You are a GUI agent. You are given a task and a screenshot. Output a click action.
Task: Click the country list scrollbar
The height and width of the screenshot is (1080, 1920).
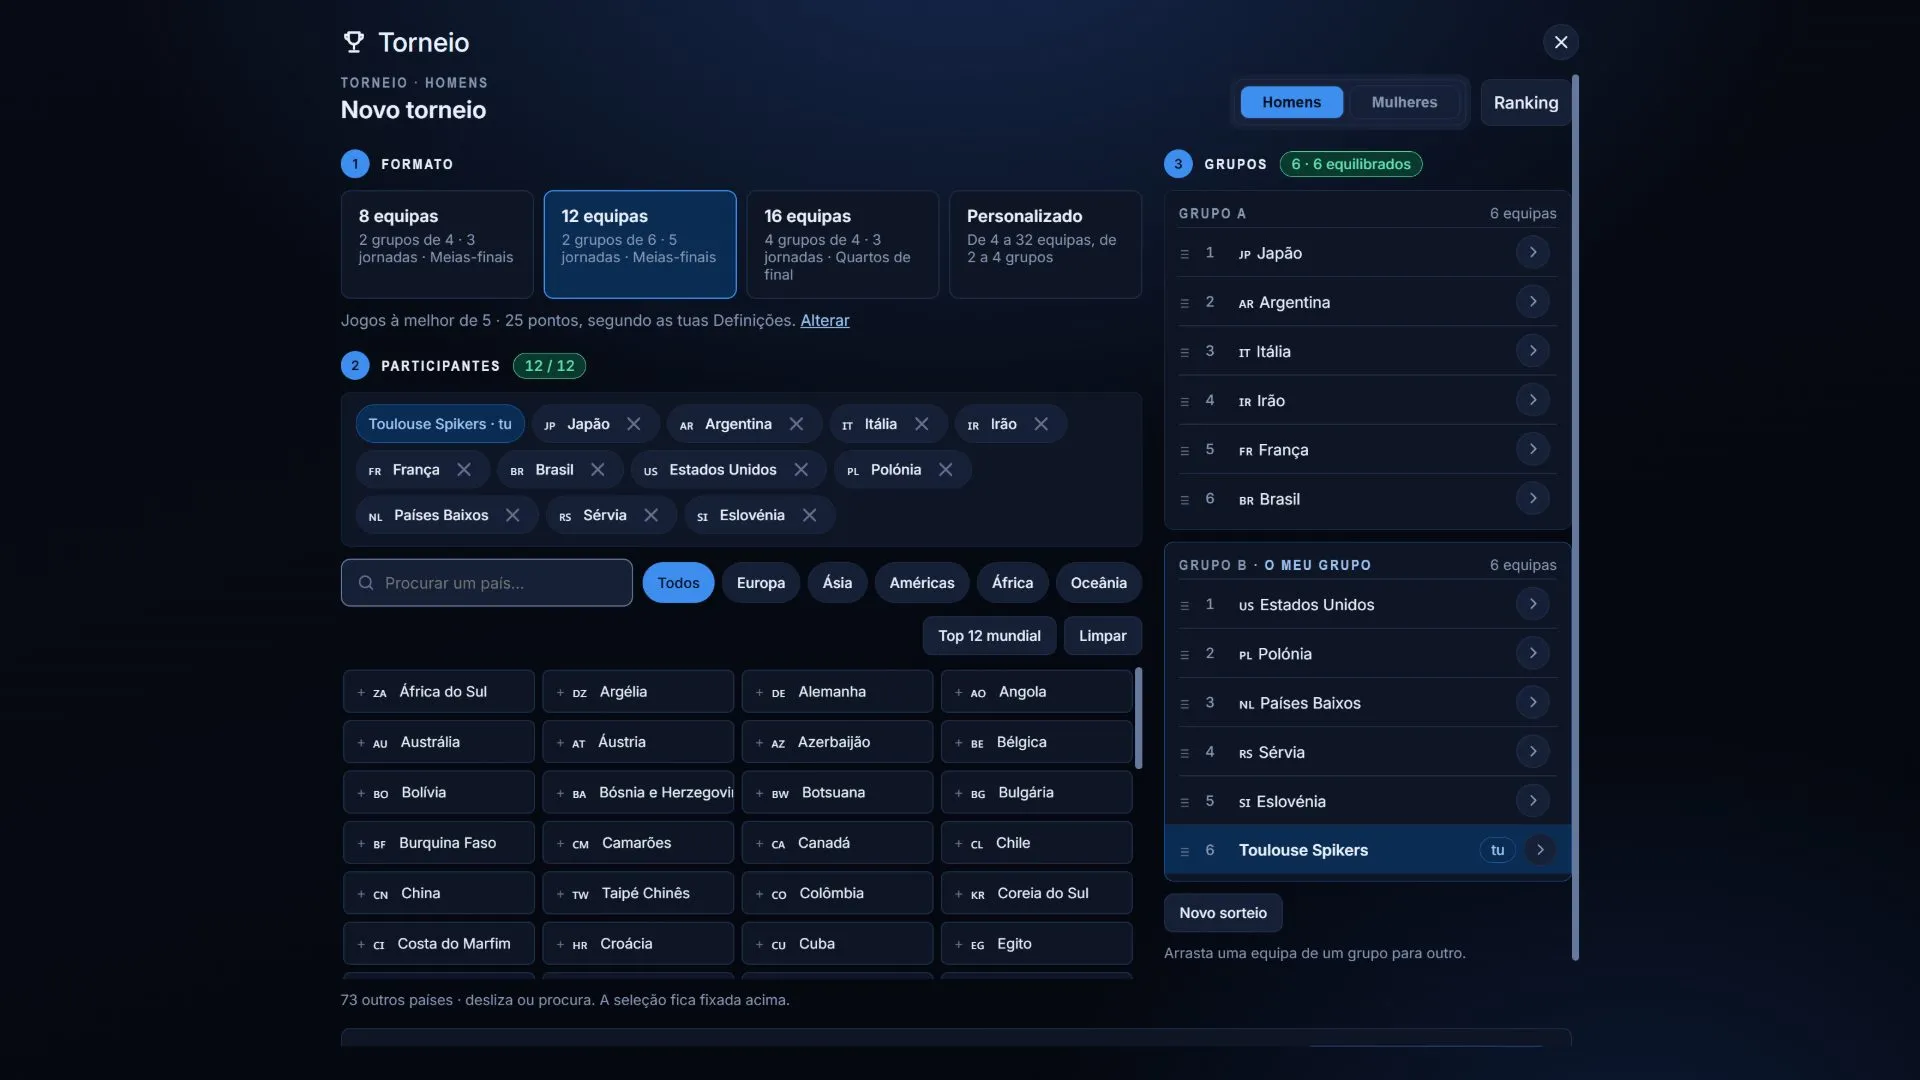tap(1138, 718)
